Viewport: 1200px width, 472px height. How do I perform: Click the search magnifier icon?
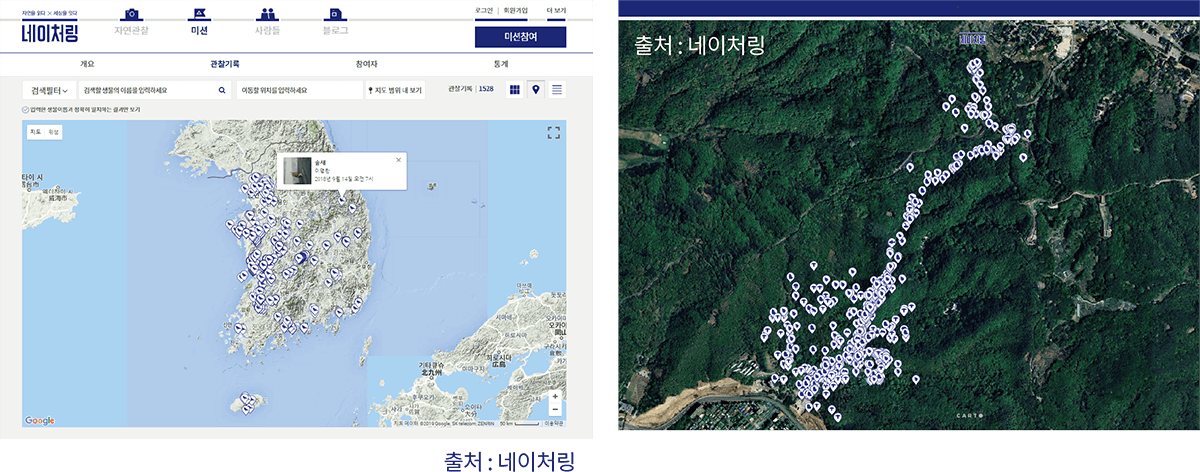click(x=222, y=90)
